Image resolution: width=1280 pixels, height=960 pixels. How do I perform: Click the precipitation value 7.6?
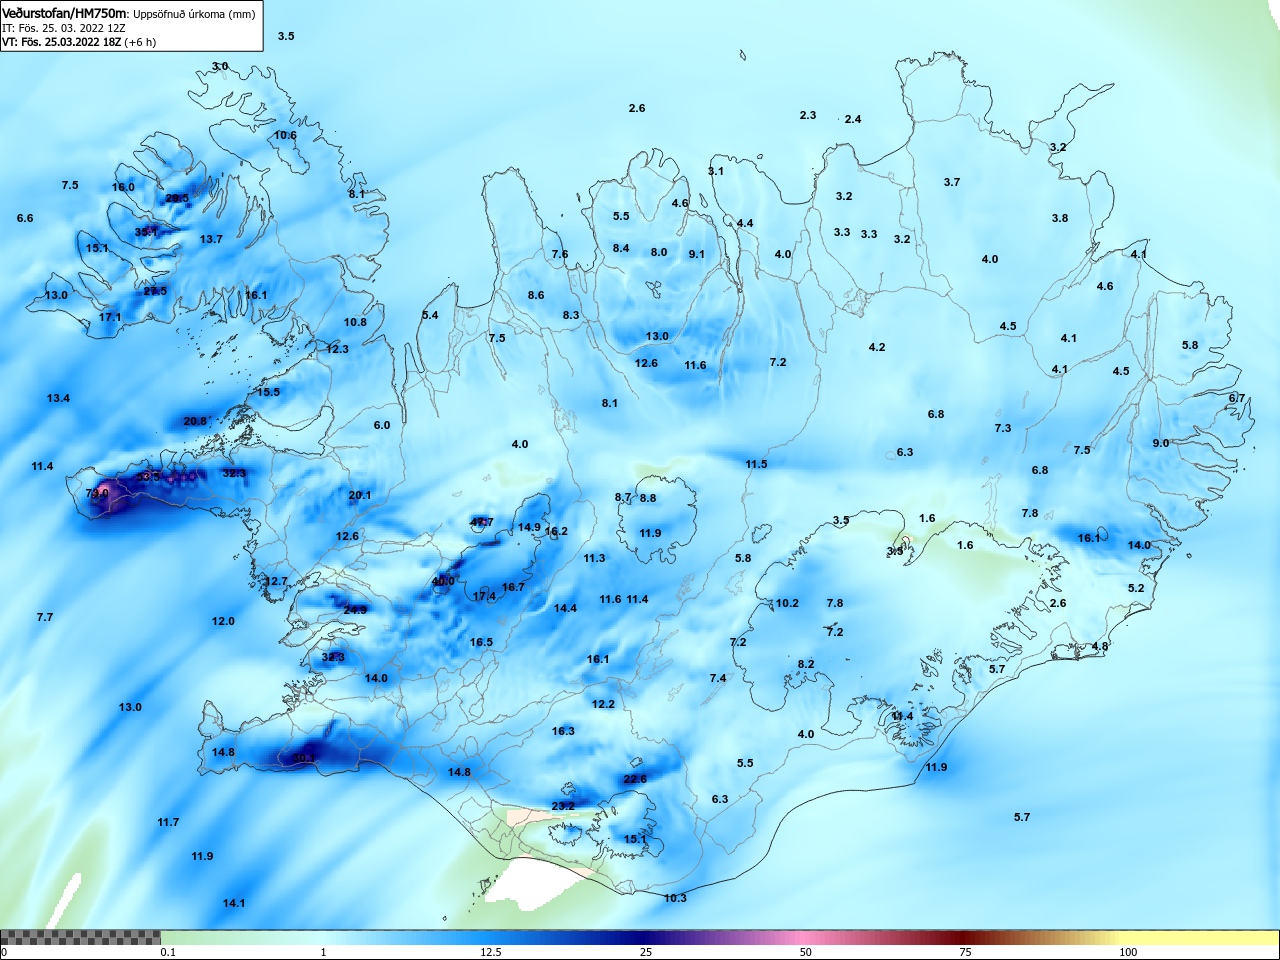pyautogui.click(x=560, y=255)
